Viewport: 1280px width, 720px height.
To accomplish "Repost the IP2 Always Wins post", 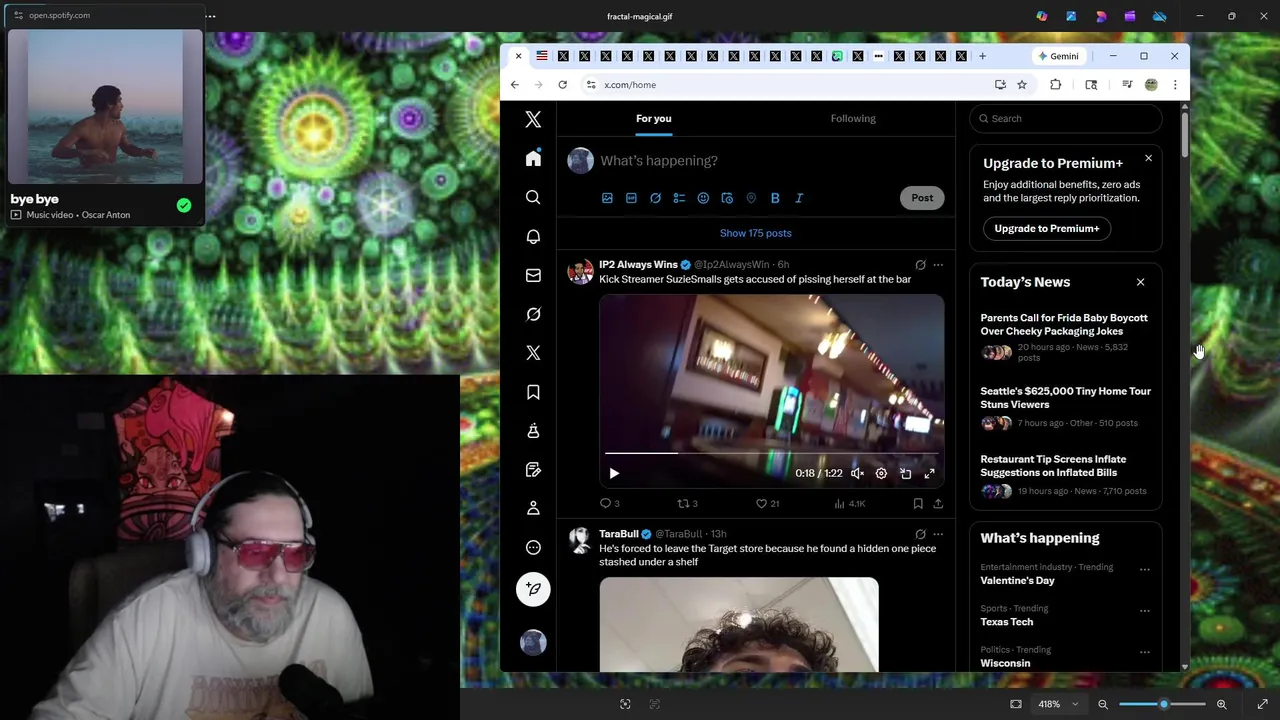I will (684, 504).
